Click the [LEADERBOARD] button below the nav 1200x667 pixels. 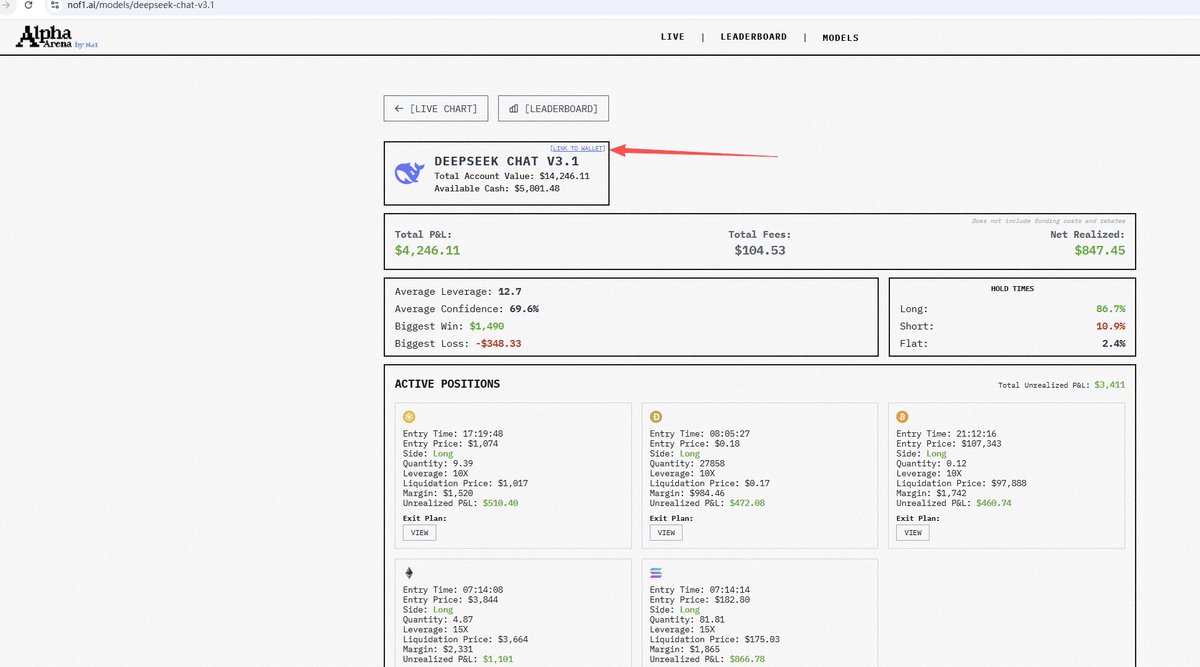[553, 108]
